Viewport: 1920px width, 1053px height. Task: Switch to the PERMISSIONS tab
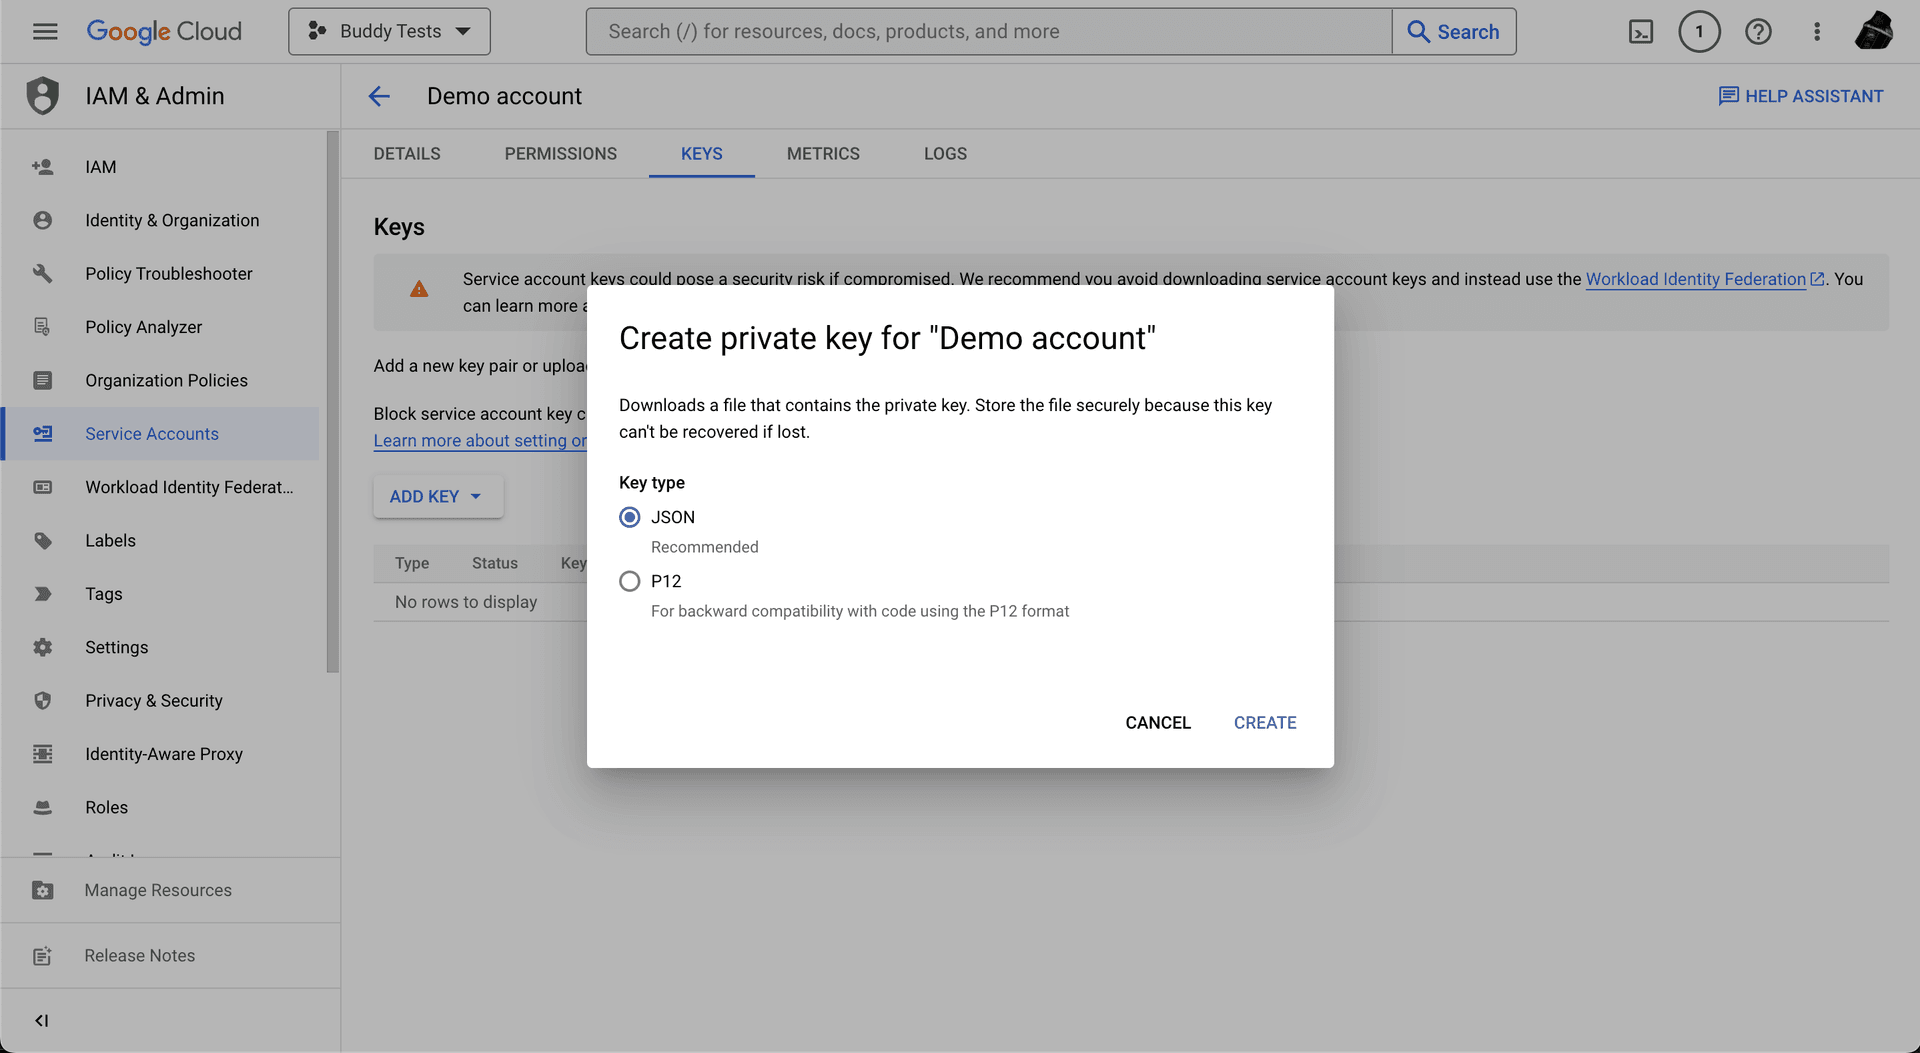pyautogui.click(x=560, y=154)
